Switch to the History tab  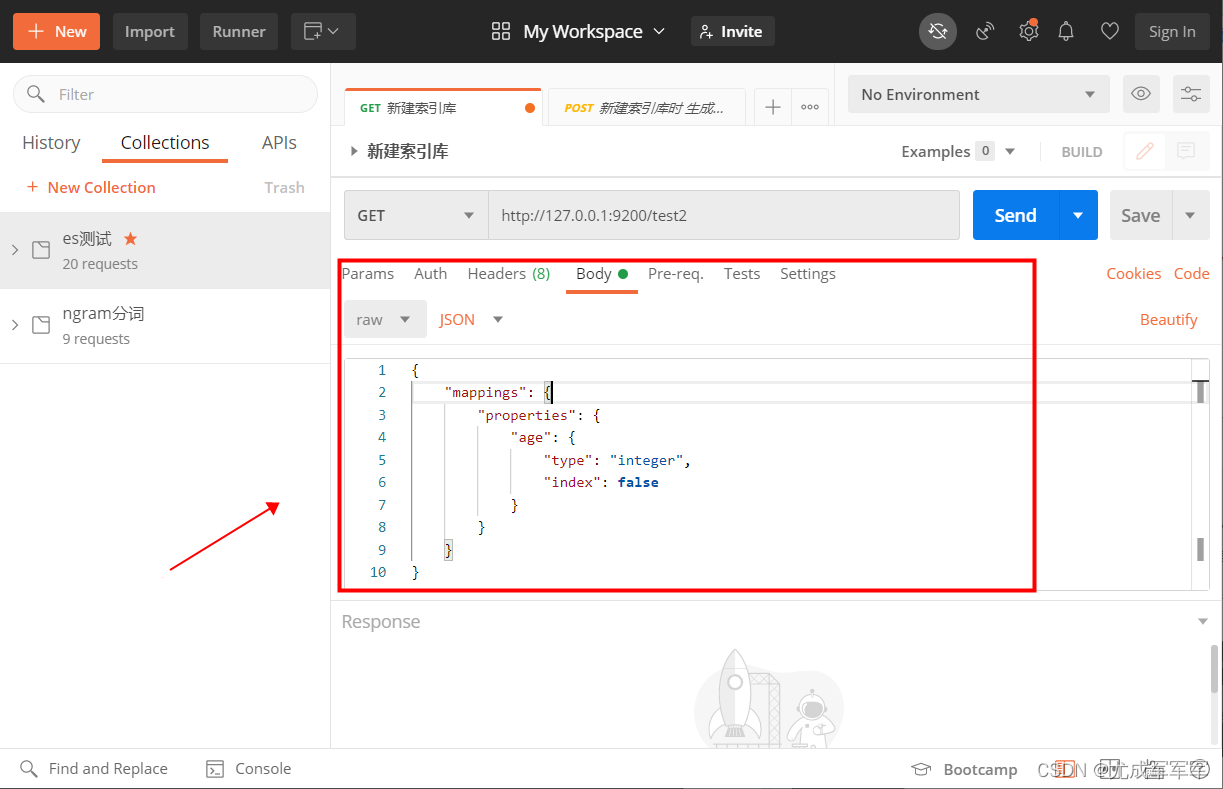(51, 142)
